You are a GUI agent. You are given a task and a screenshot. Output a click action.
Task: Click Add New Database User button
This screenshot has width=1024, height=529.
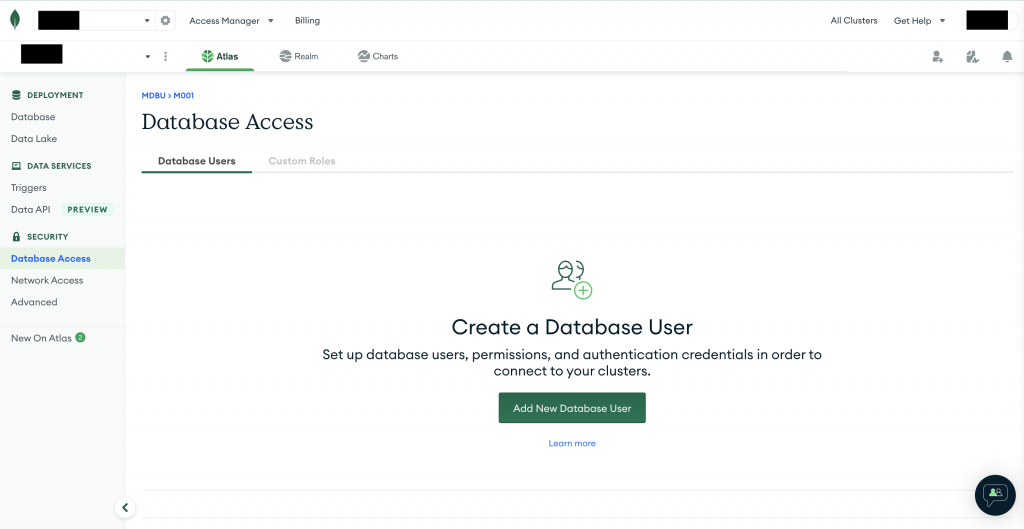[572, 408]
